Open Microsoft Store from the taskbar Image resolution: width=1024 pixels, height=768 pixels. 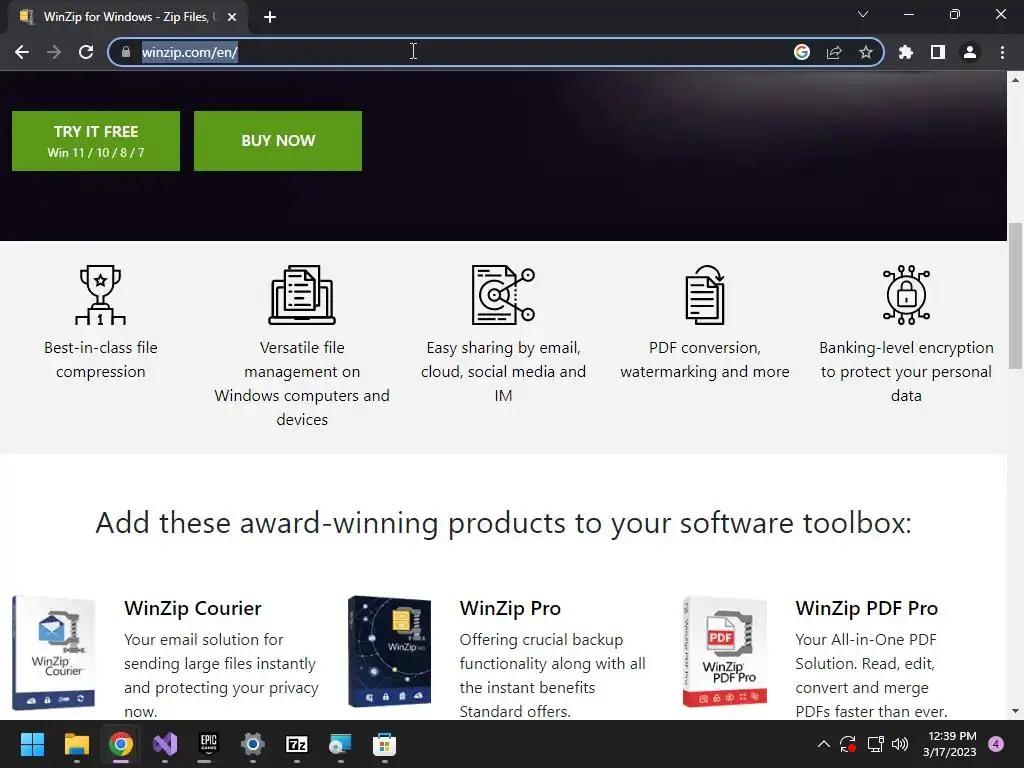pos(385,744)
